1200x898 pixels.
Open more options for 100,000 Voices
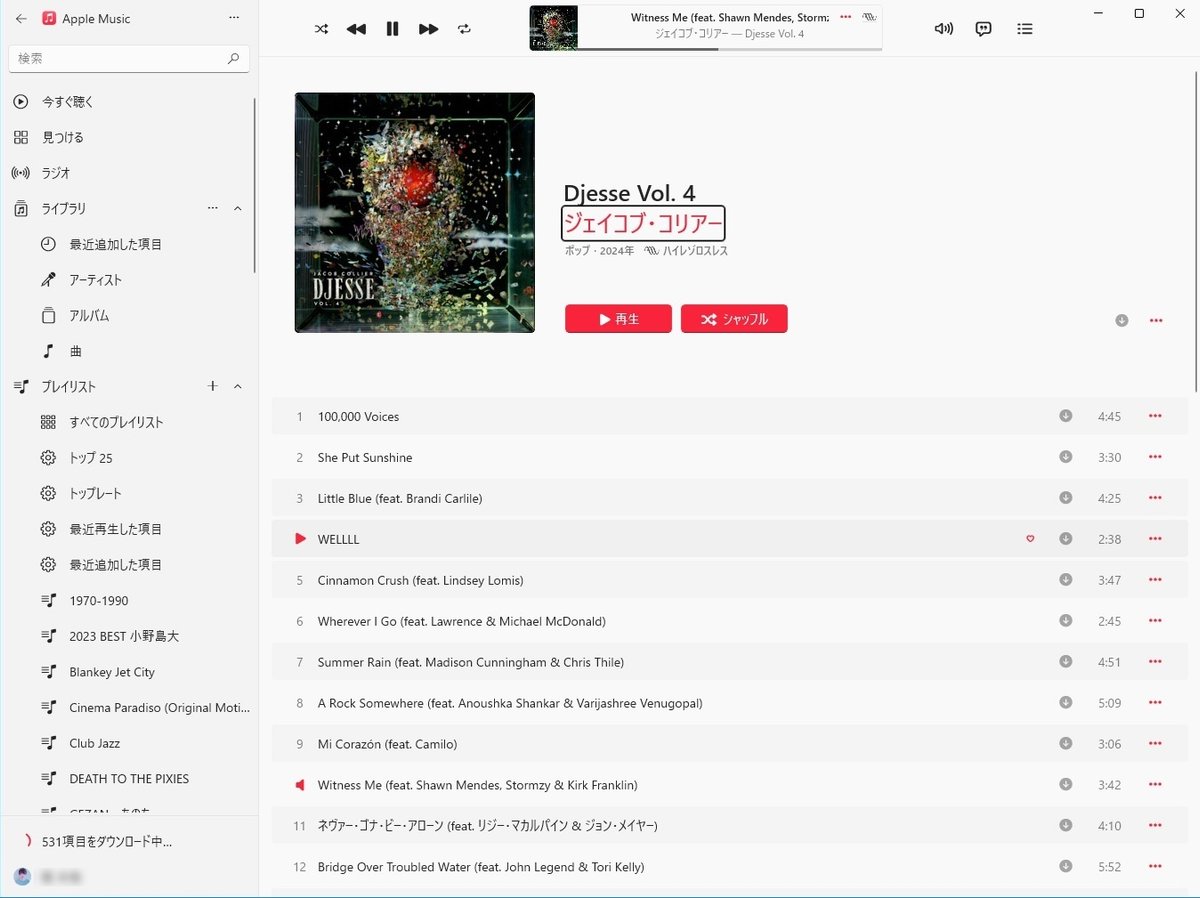pos(1155,416)
